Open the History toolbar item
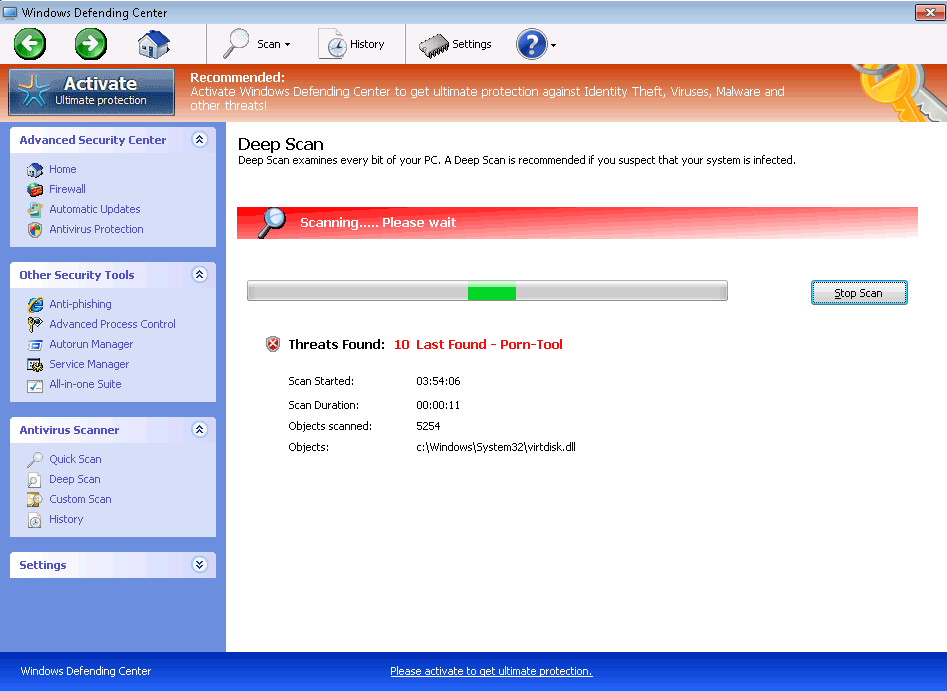 [x=352, y=44]
